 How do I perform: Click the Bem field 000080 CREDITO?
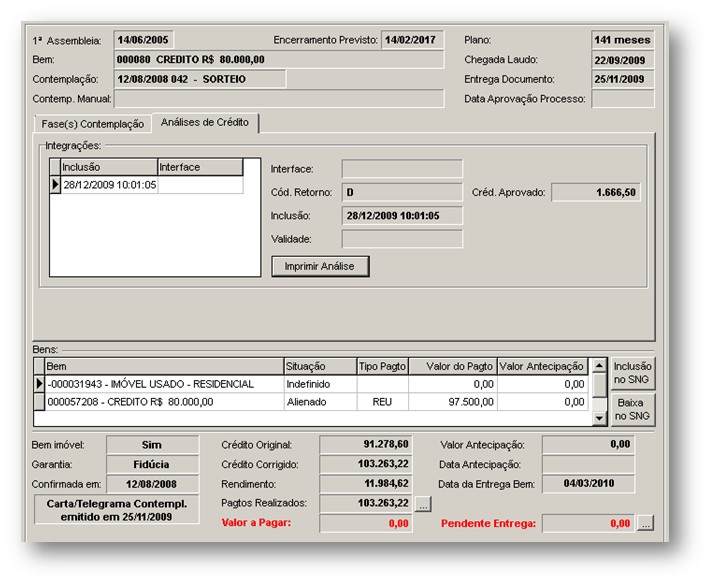coord(278,59)
